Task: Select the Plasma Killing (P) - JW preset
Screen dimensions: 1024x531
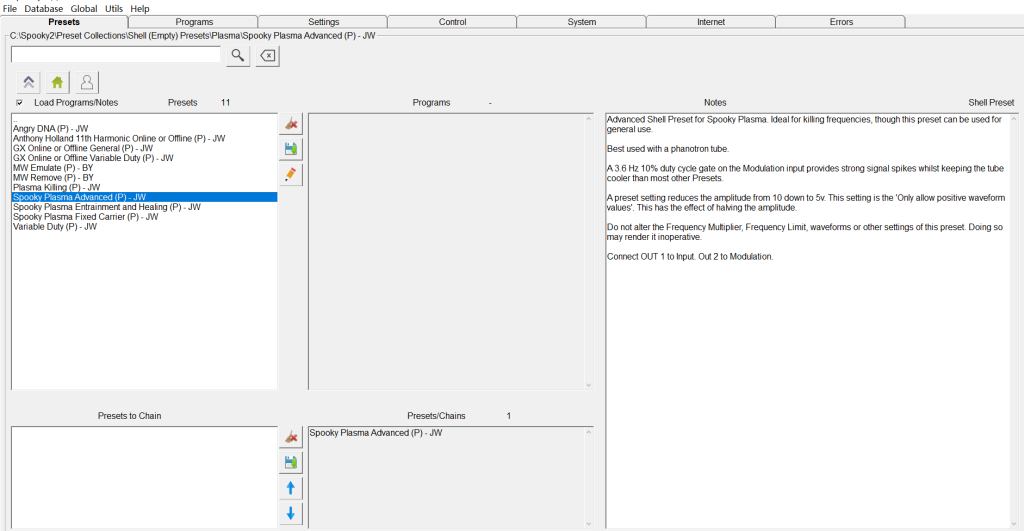Action: 57,187
